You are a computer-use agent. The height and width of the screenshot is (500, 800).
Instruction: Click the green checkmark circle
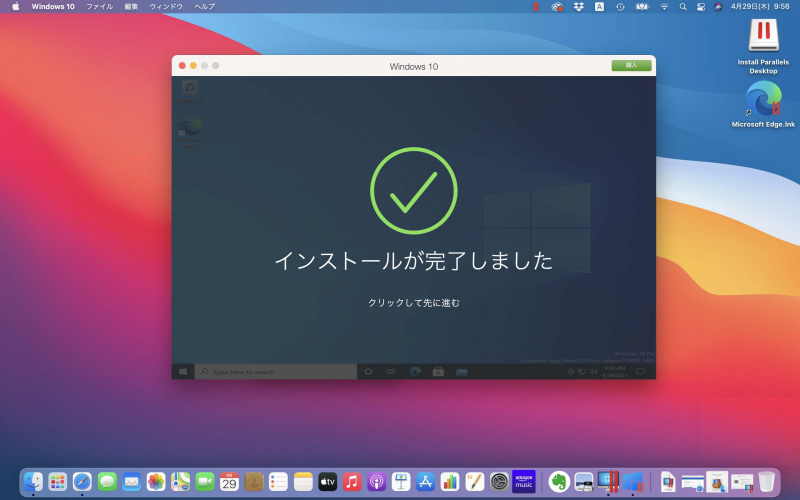tap(414, 191)
